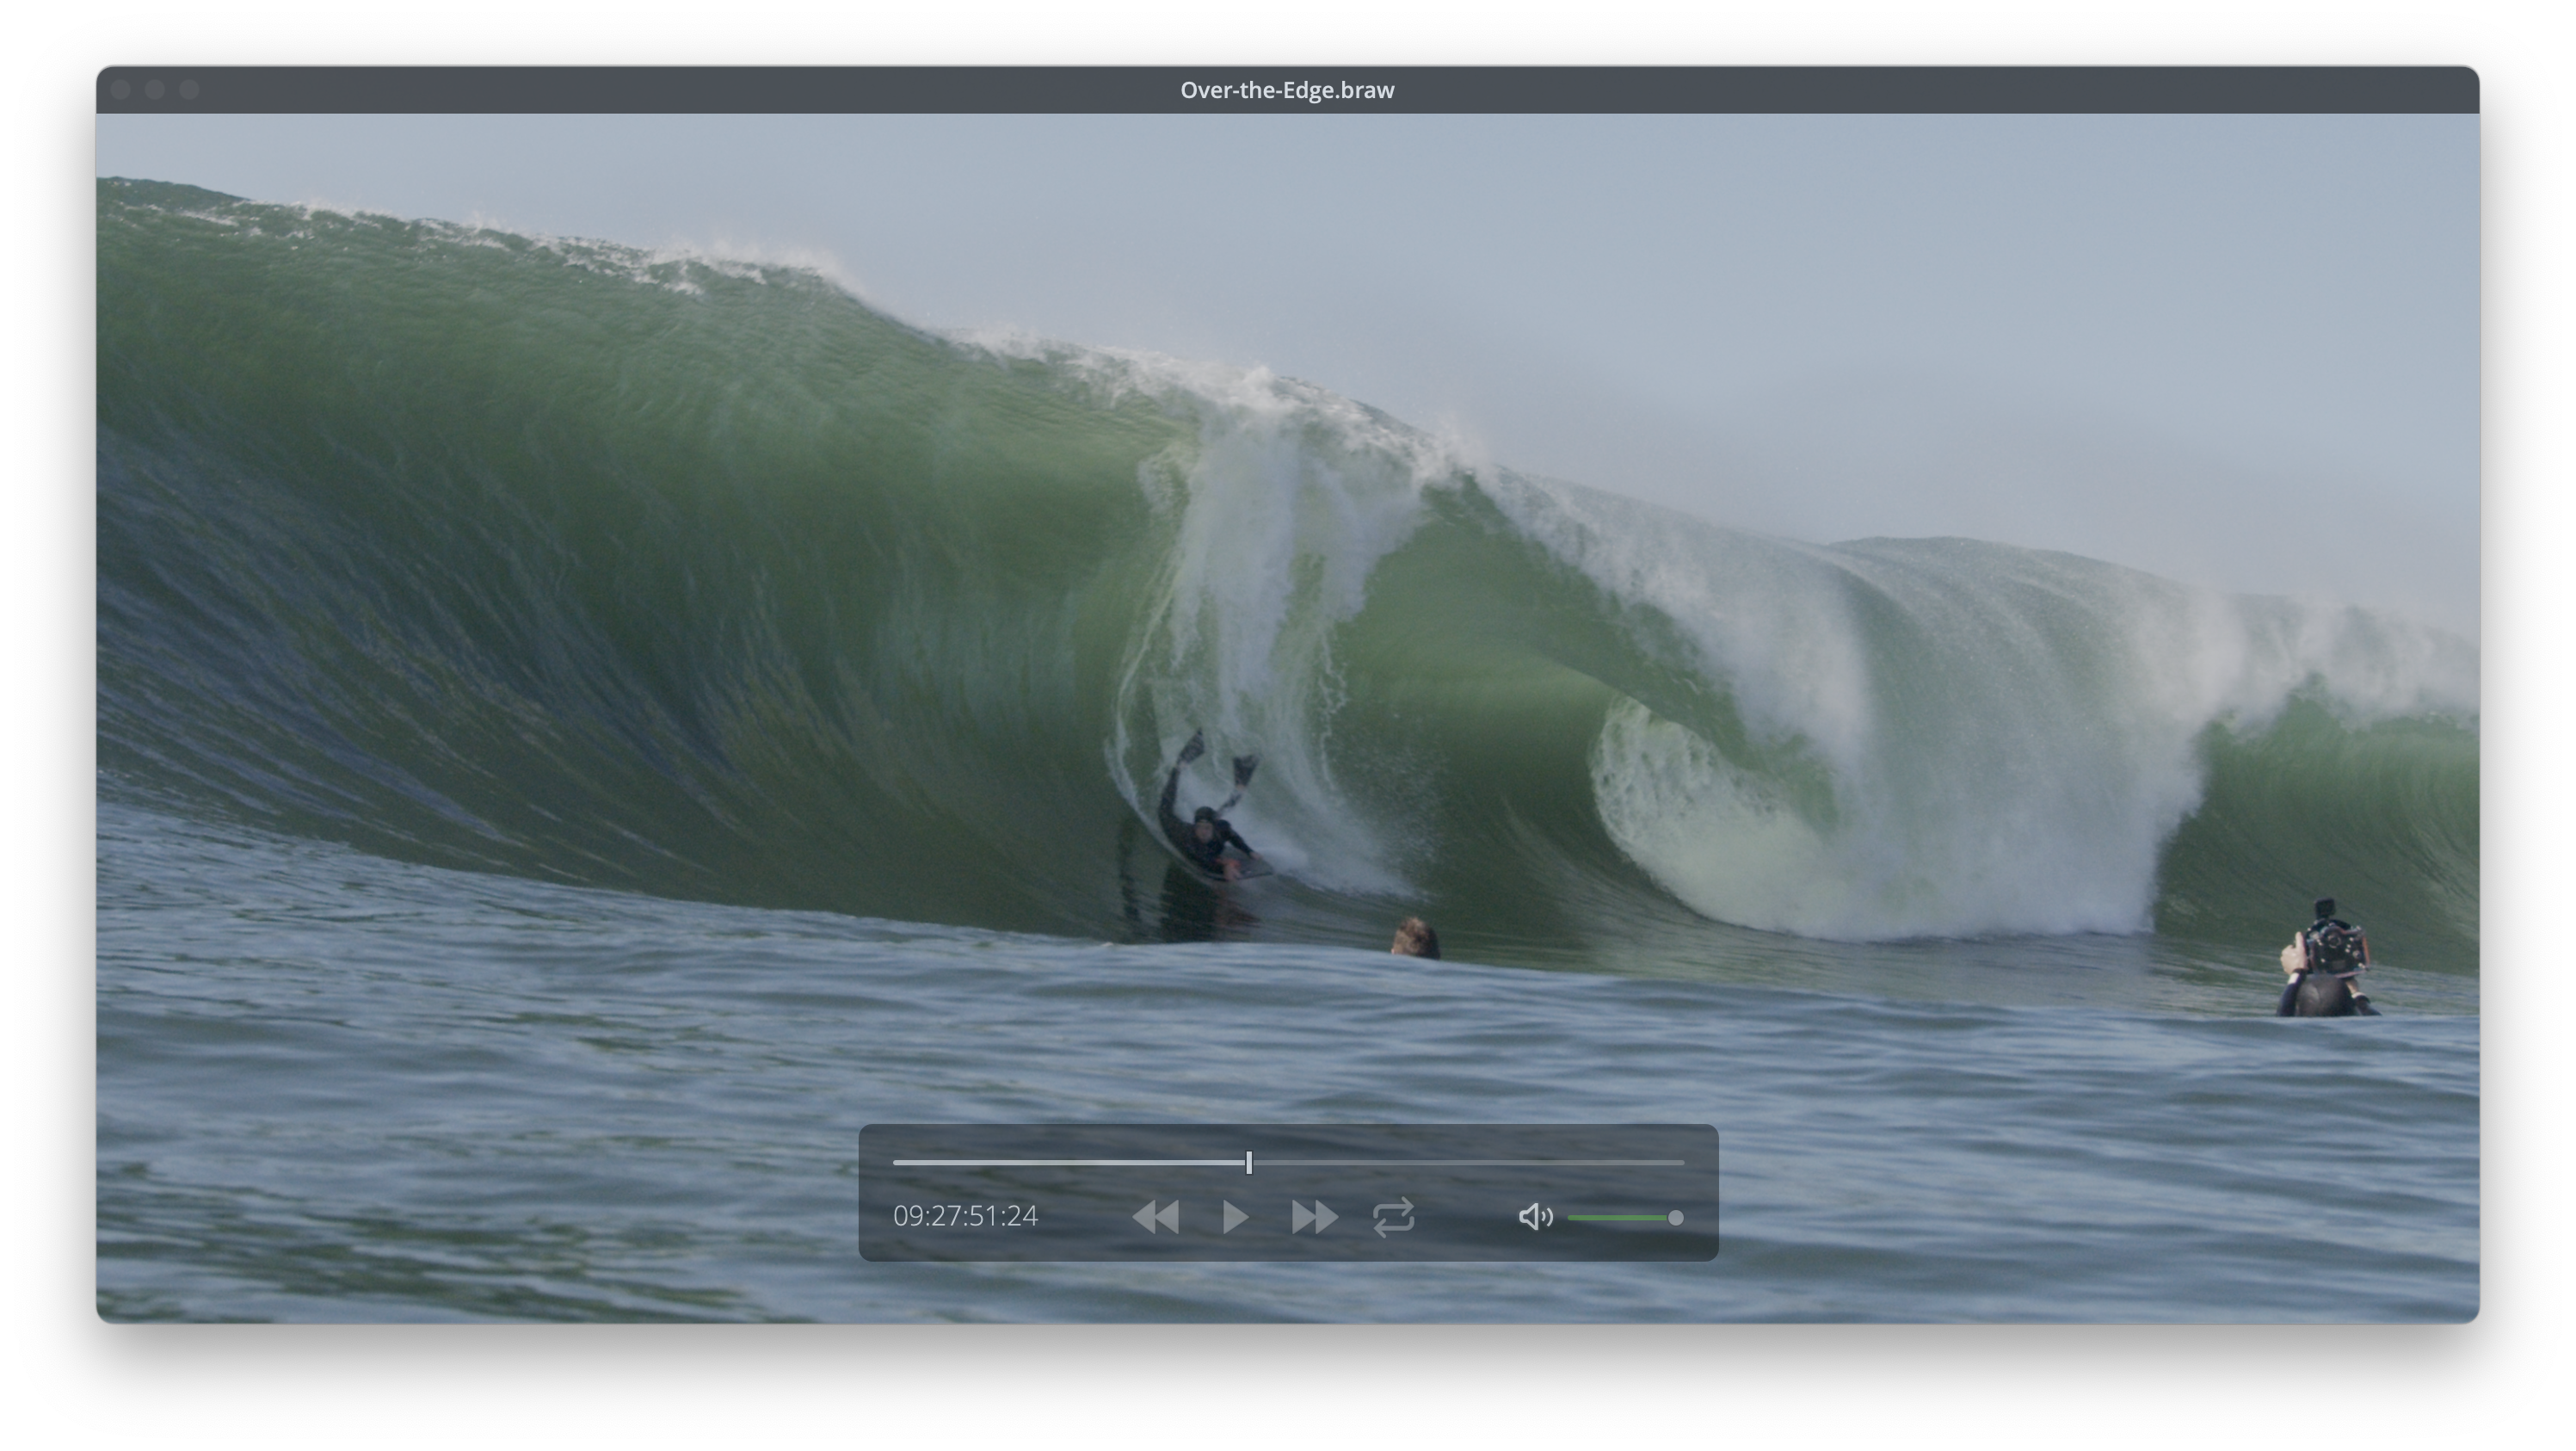Jump to the far left start of scrub bar

click(896, 1162)
